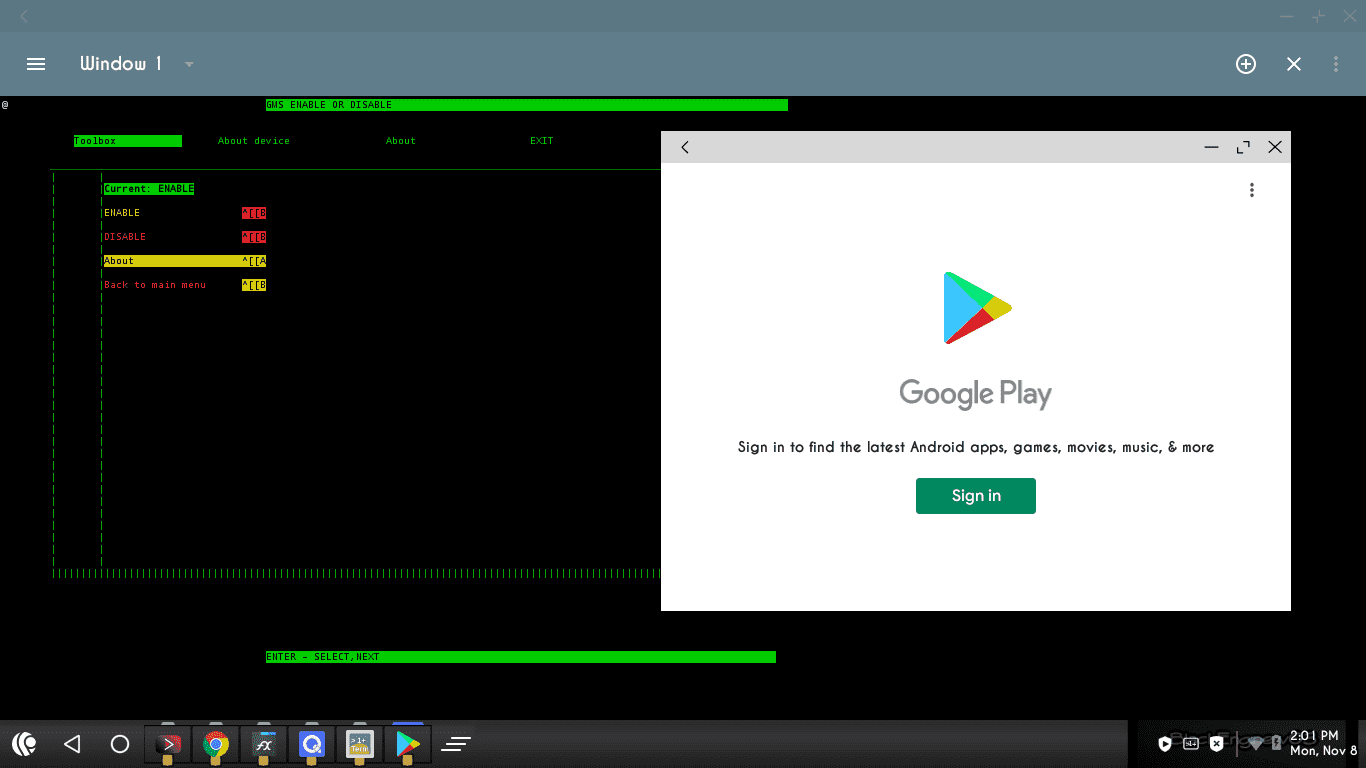This screenshot has height=768, width=1366.
Task: Switch to the Terminal app in taskbar
Action: pos(360,744)
